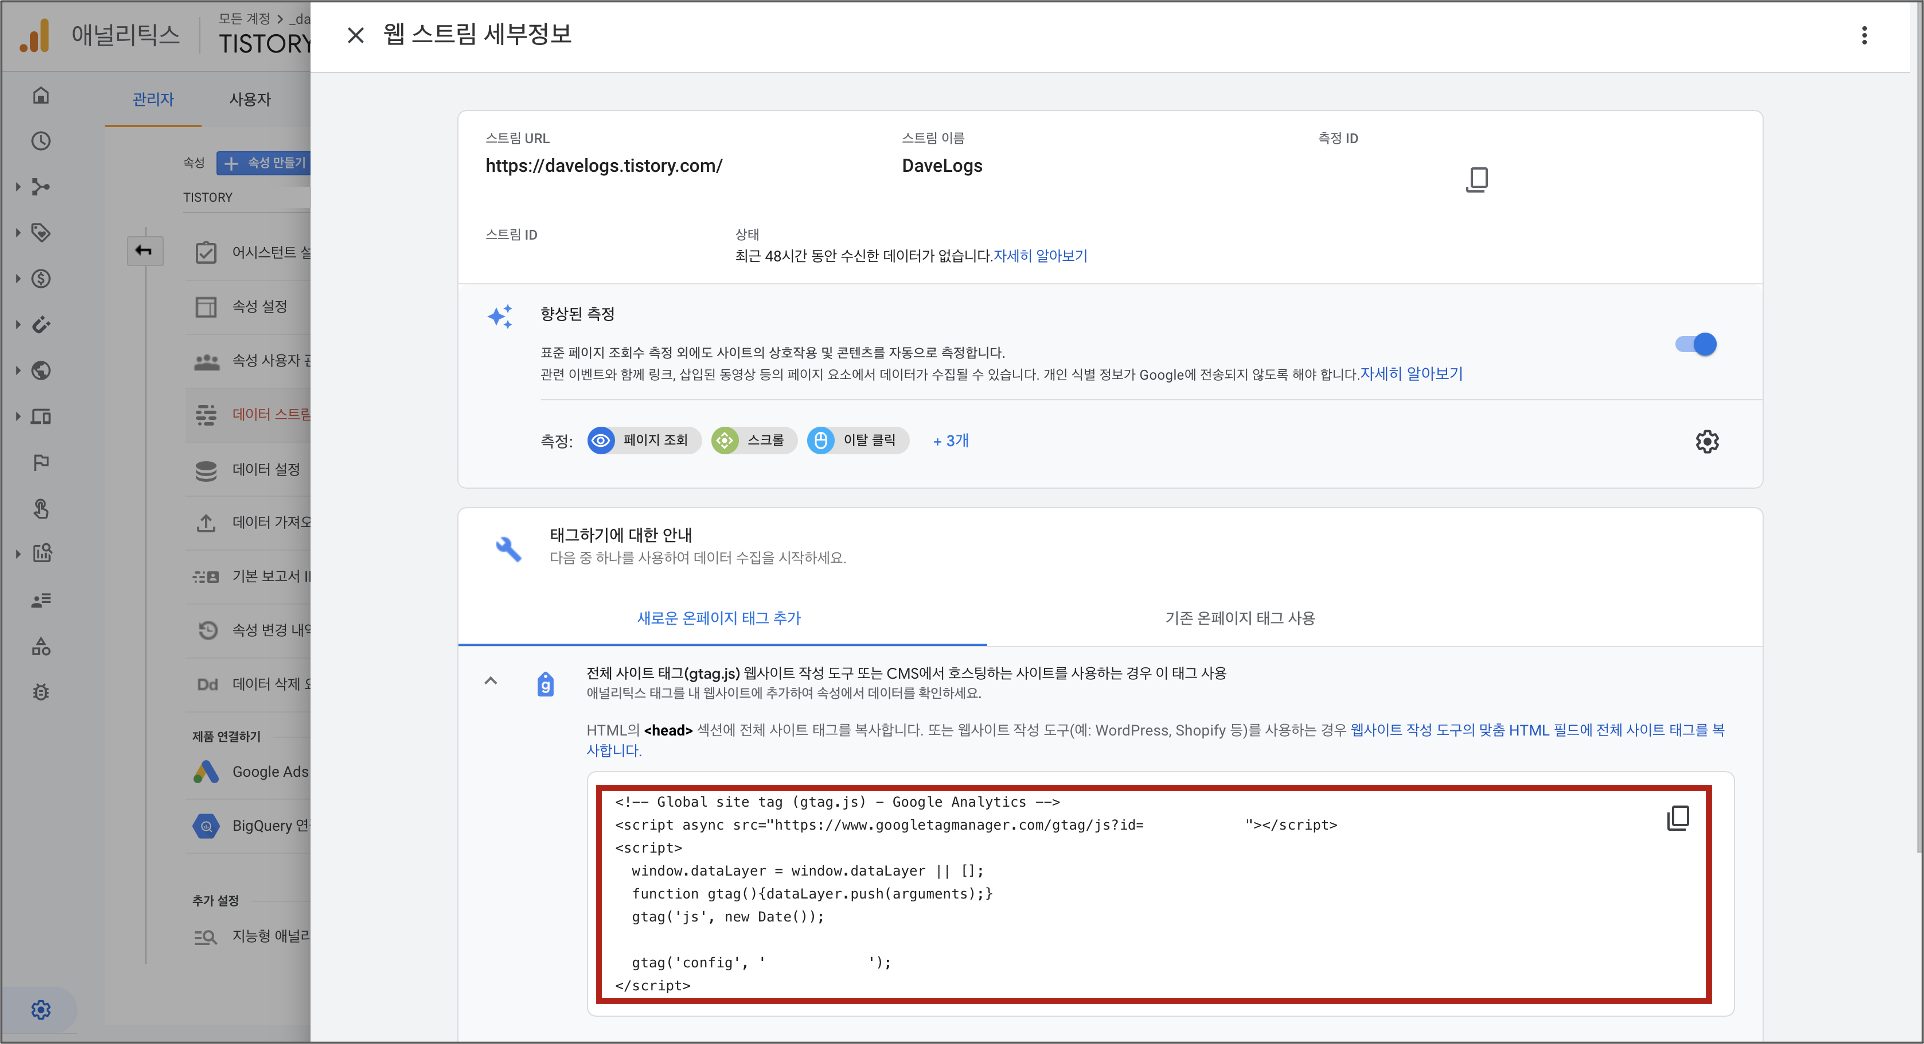Open 속성 설정 in admin list

(249, 307)
